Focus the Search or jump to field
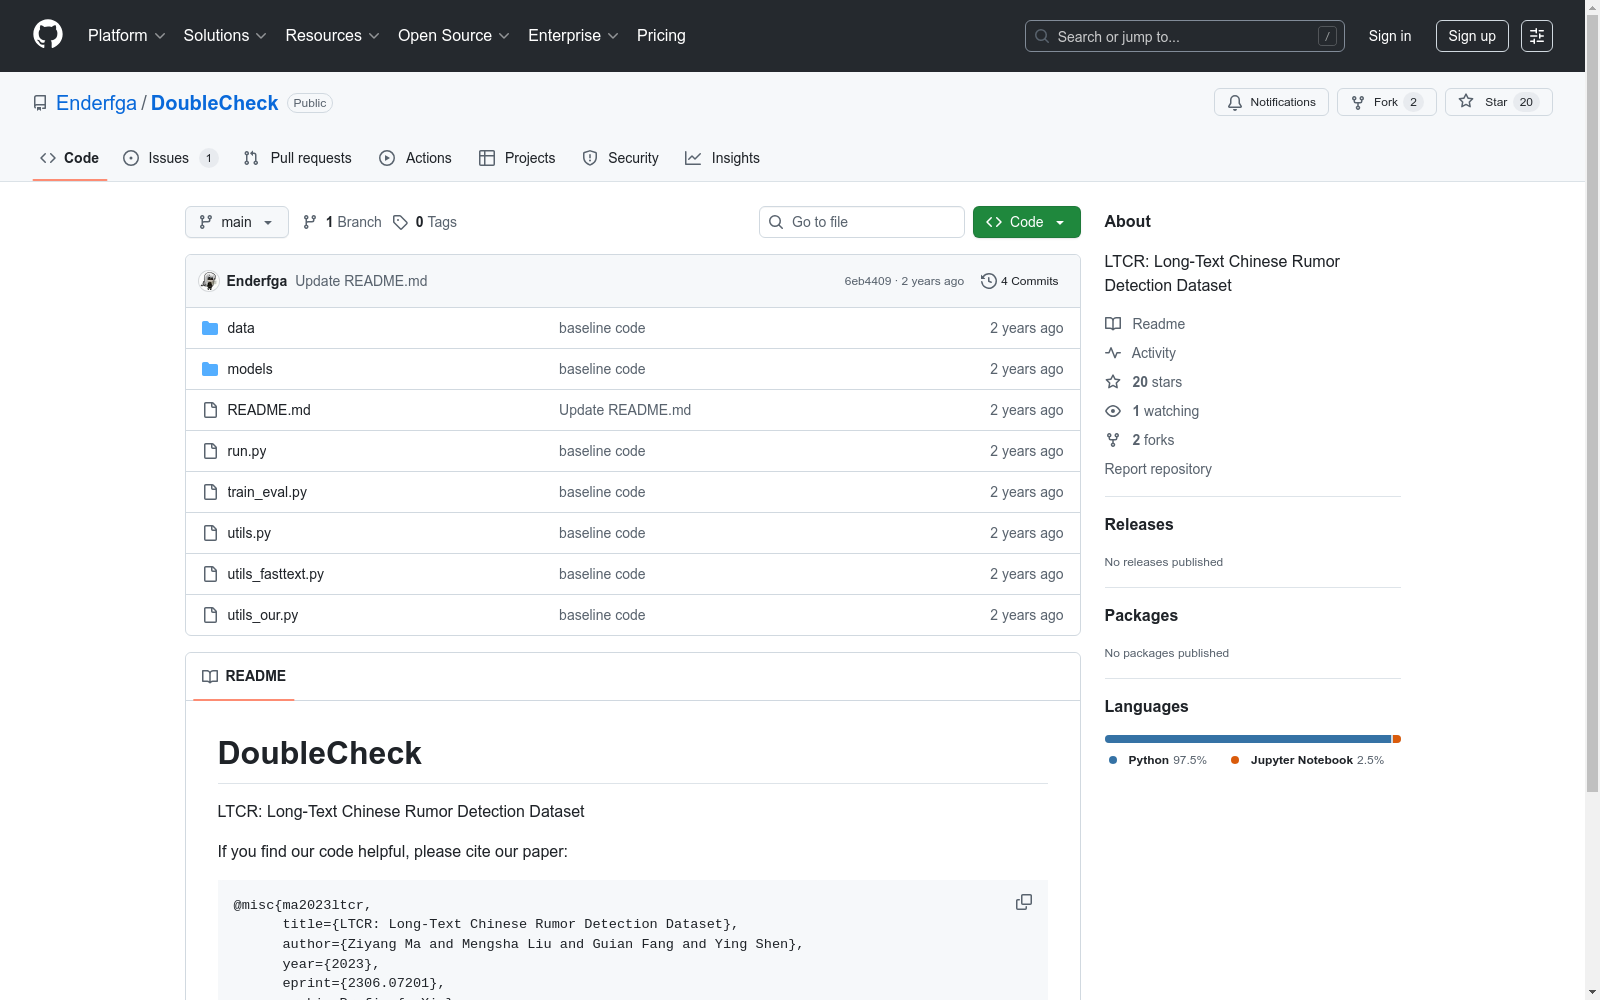Screen dimensions: 1600x1000 (1185, 36)
